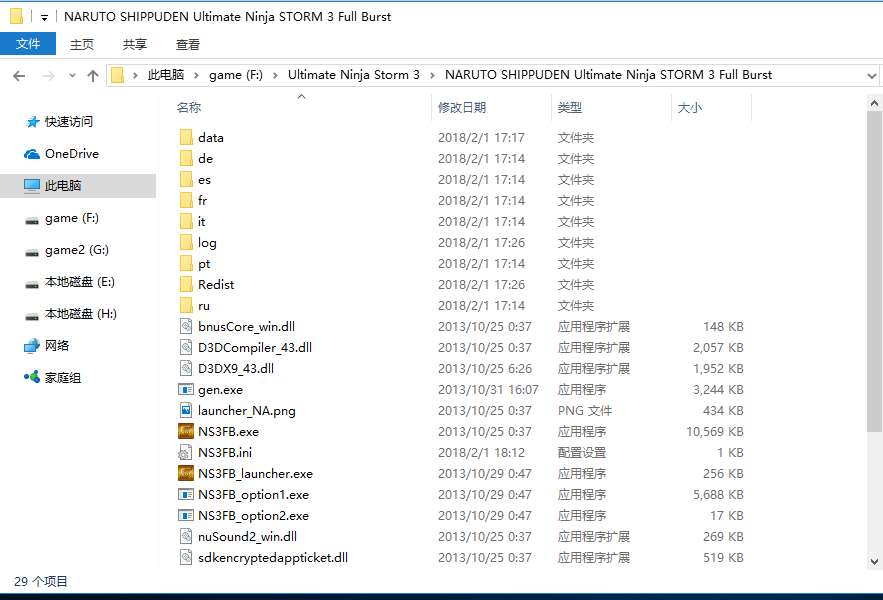The height and width of the screenshot is (600, 883).
Task: Go up one folder level
Action: [93, 75]
